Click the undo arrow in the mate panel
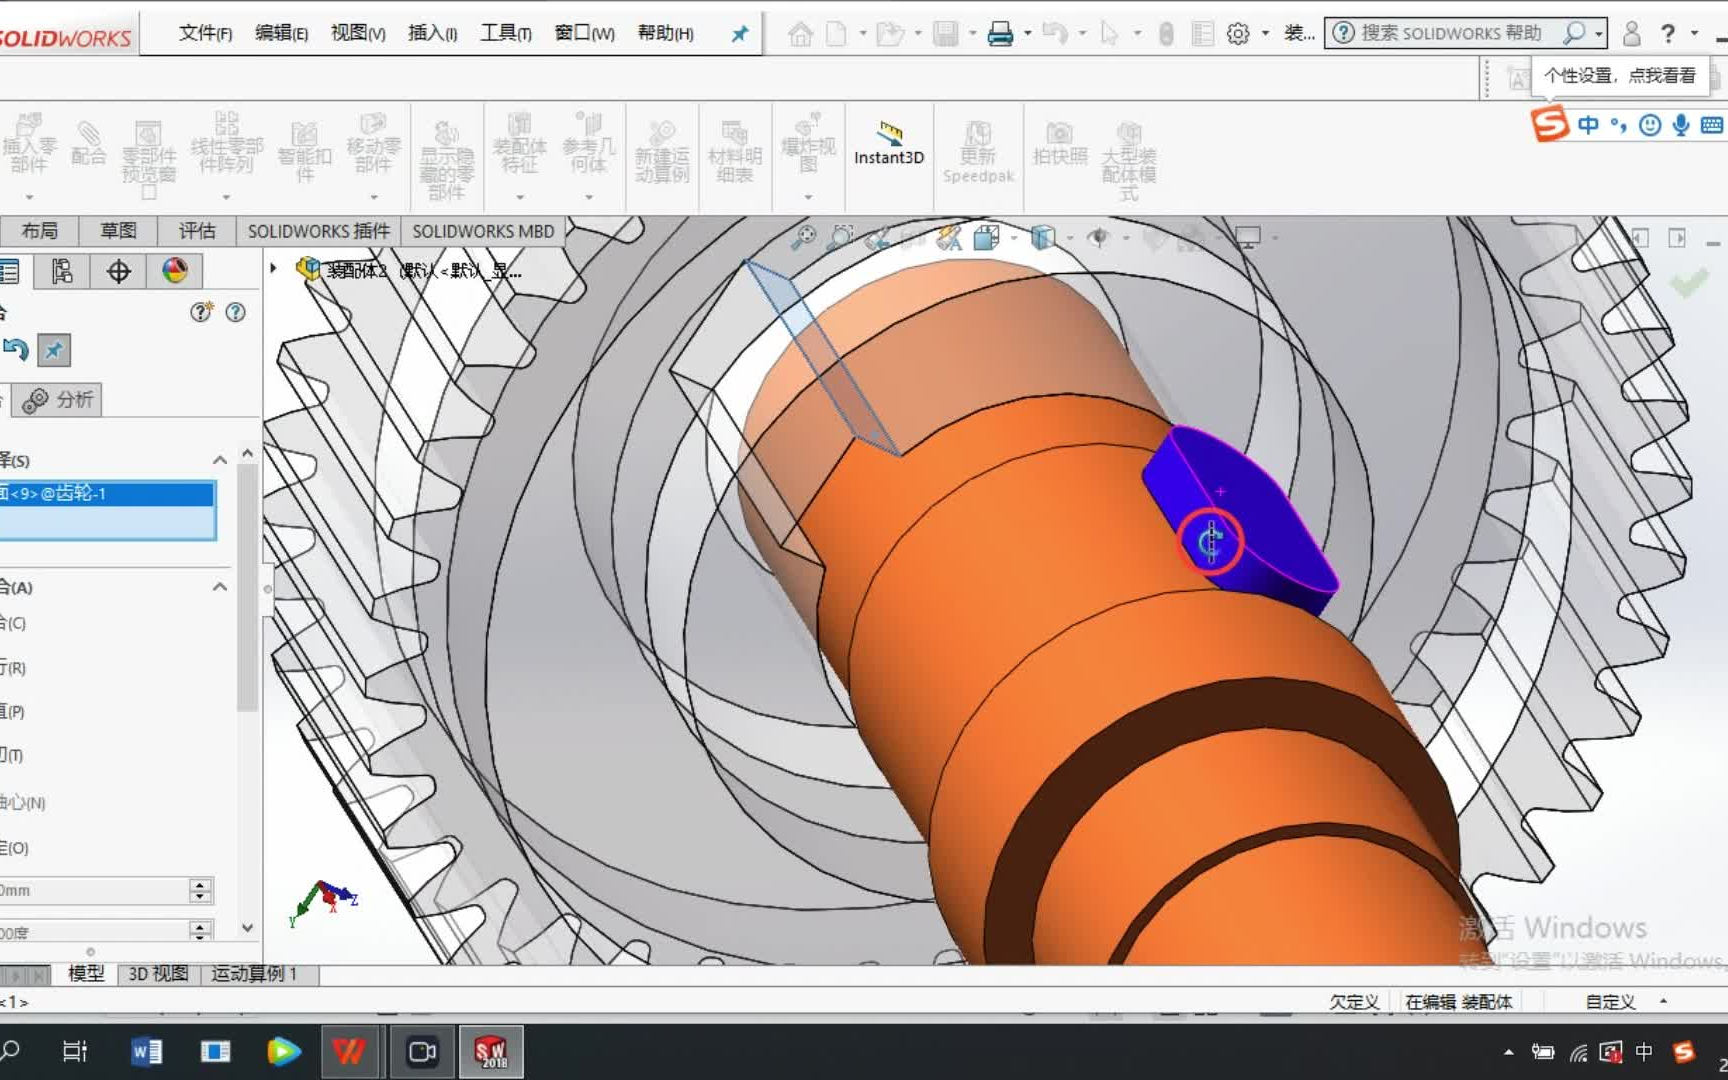This screenshot has height=1080, width=1728. click(x=15, y=350)
